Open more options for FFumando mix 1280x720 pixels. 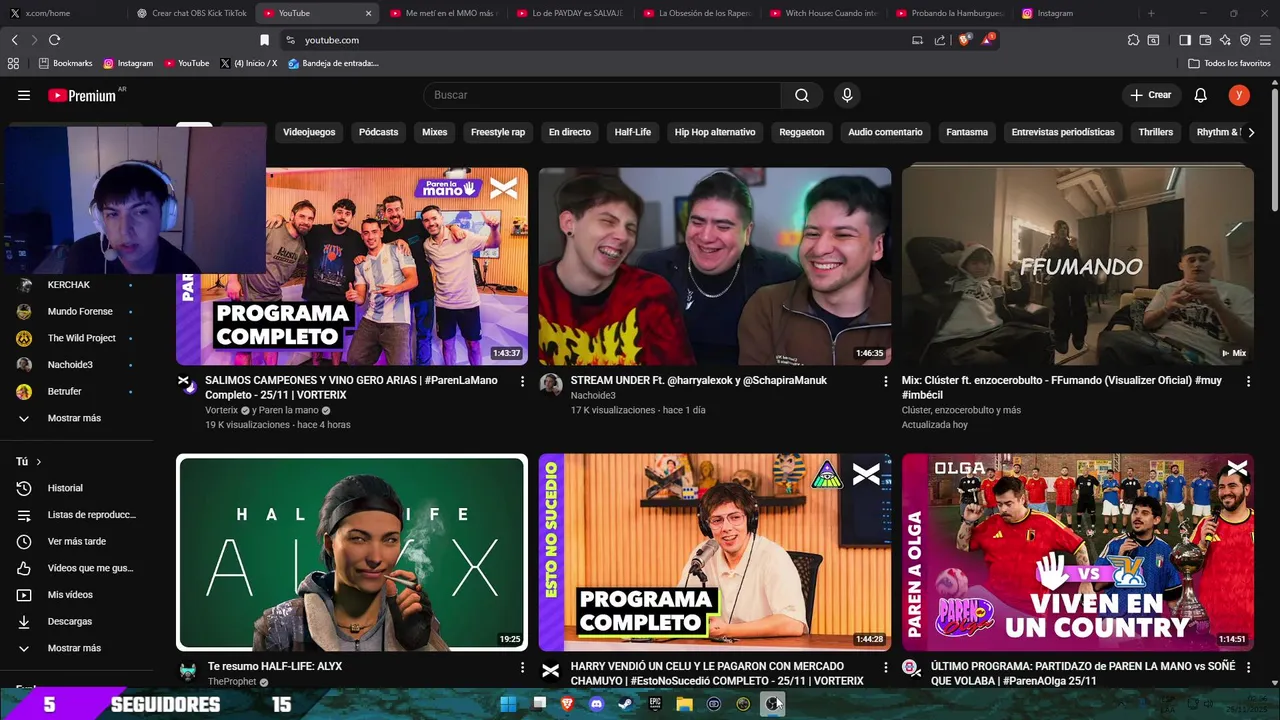(1248, 381)
